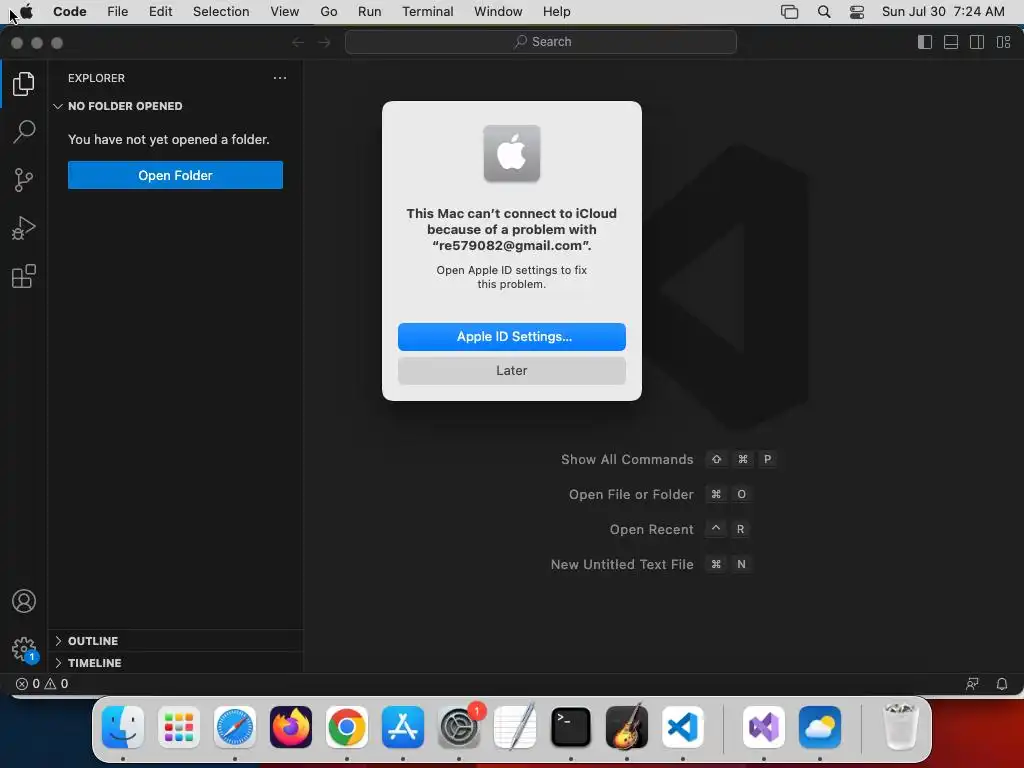Open the Extensions view
The height and width of the screenshot is (768, 1024).
point(24,276)
